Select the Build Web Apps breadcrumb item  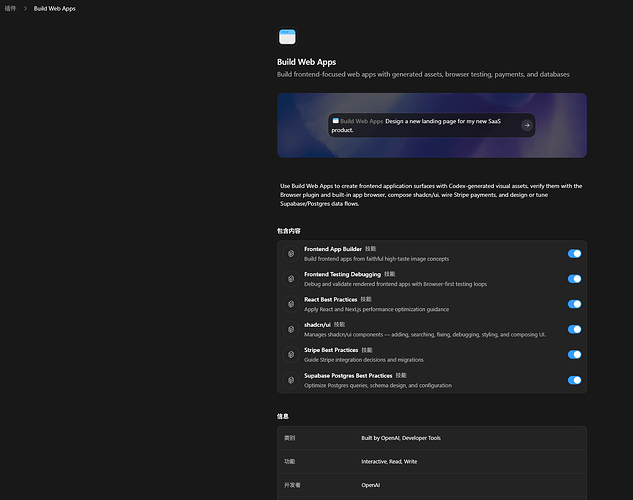tap(54, 8)
